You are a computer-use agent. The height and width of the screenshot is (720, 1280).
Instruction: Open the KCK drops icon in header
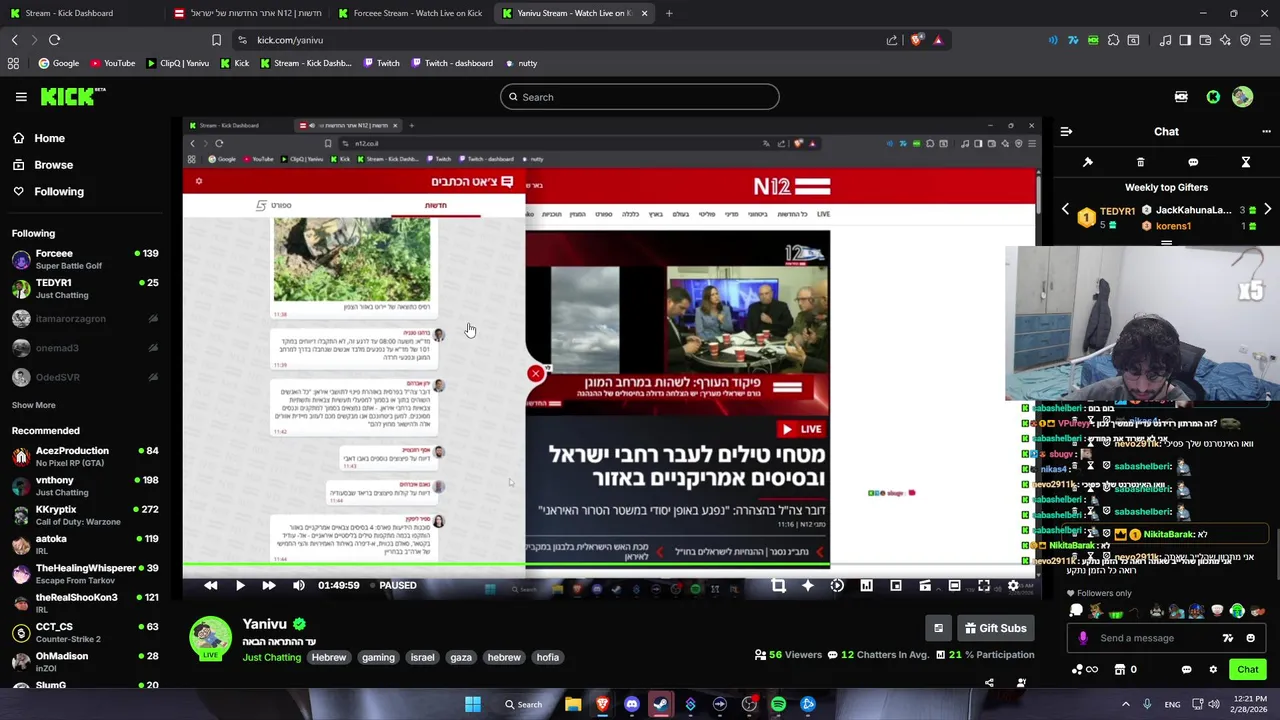(x=1181, y=97)
